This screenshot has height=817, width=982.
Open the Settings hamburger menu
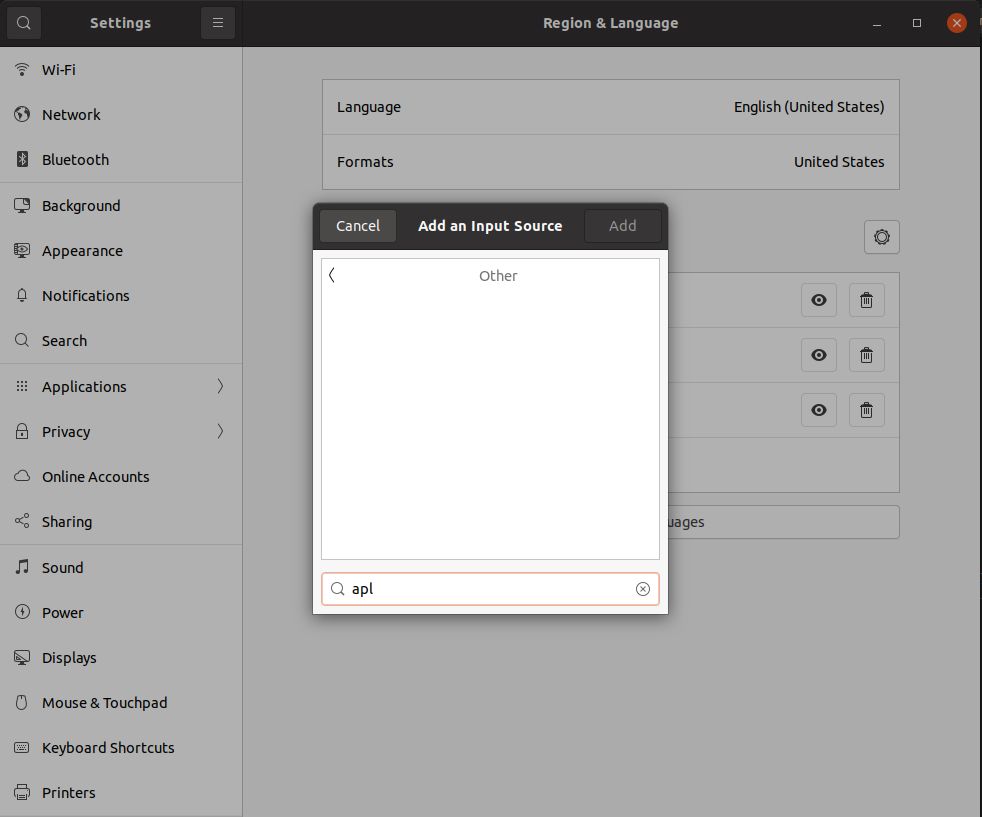[217, 23]
